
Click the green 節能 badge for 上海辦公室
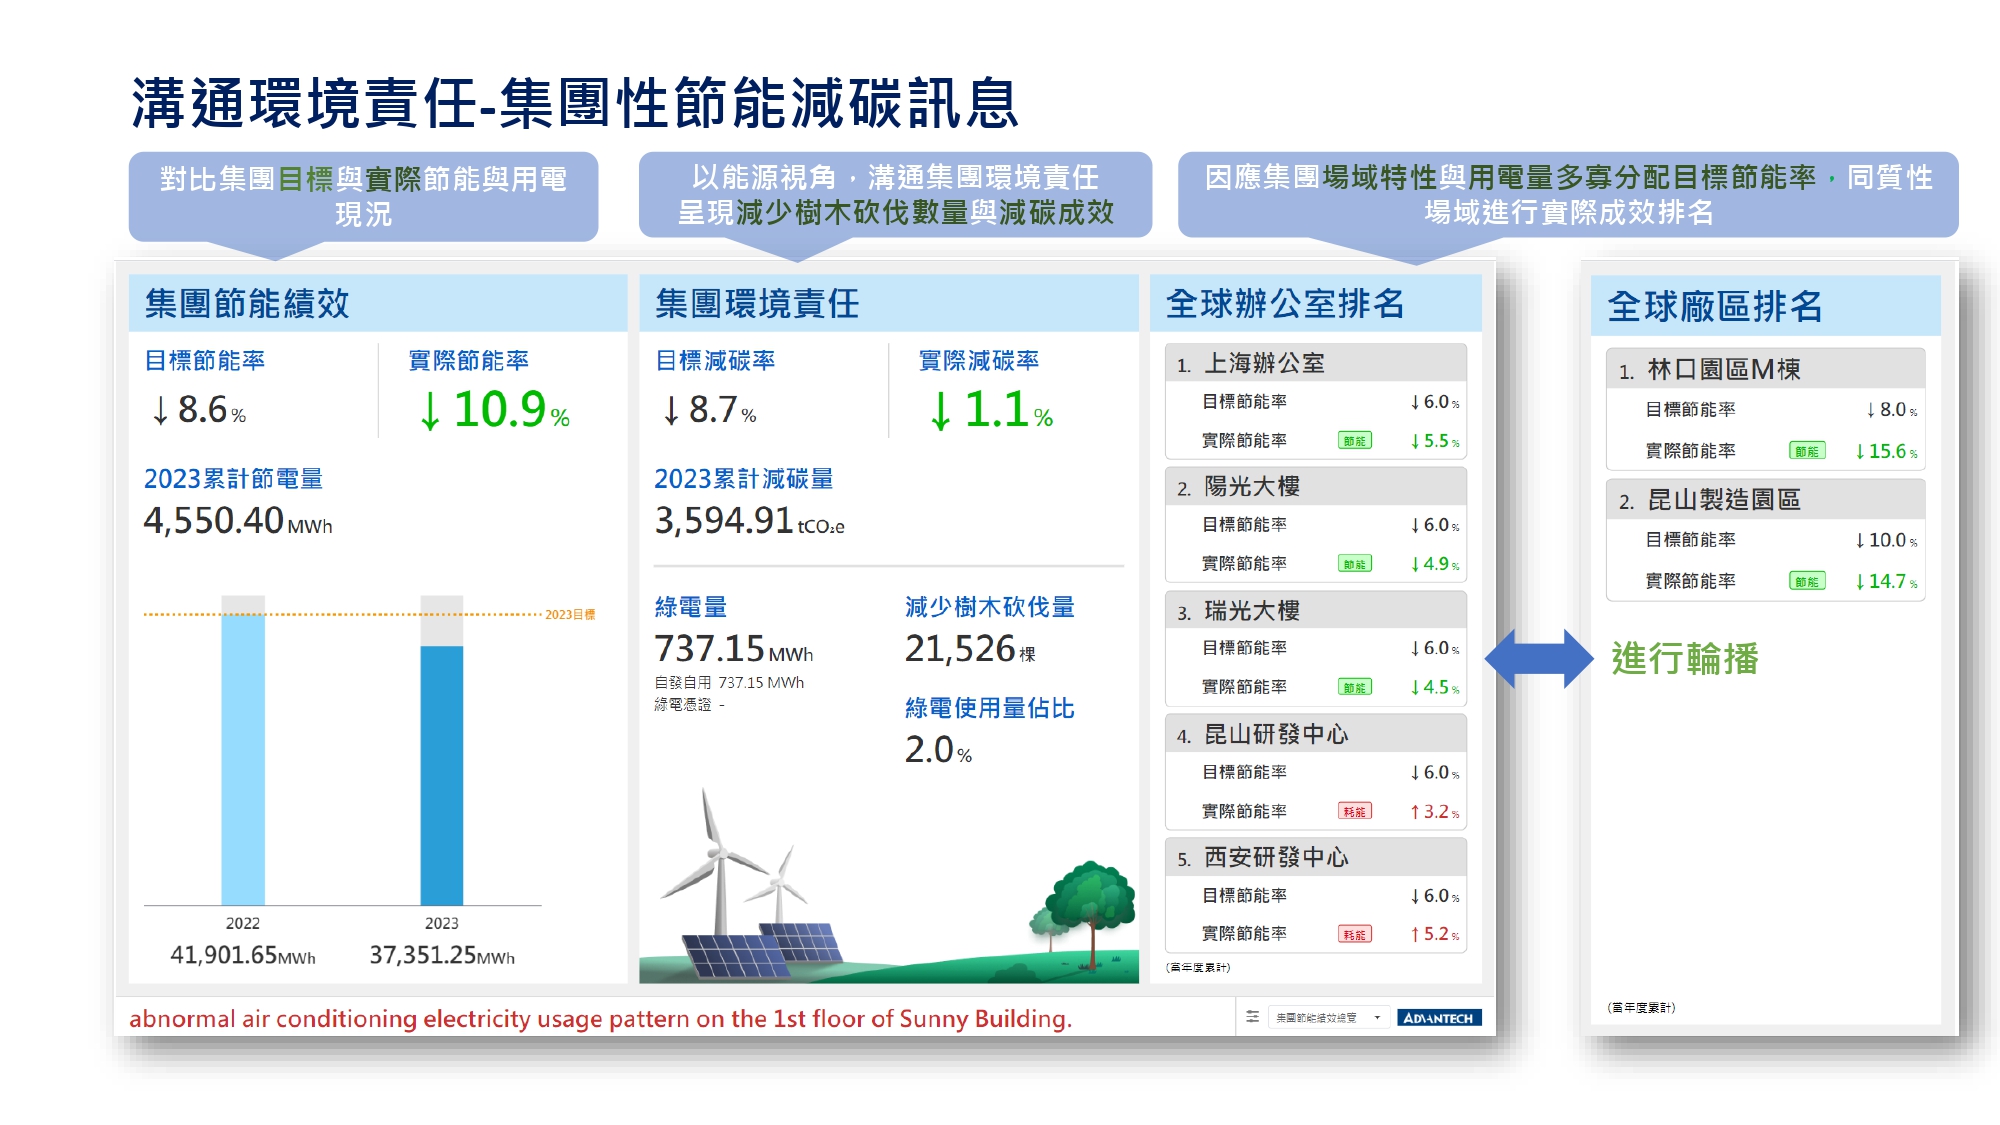click(x=1355, y=441)
